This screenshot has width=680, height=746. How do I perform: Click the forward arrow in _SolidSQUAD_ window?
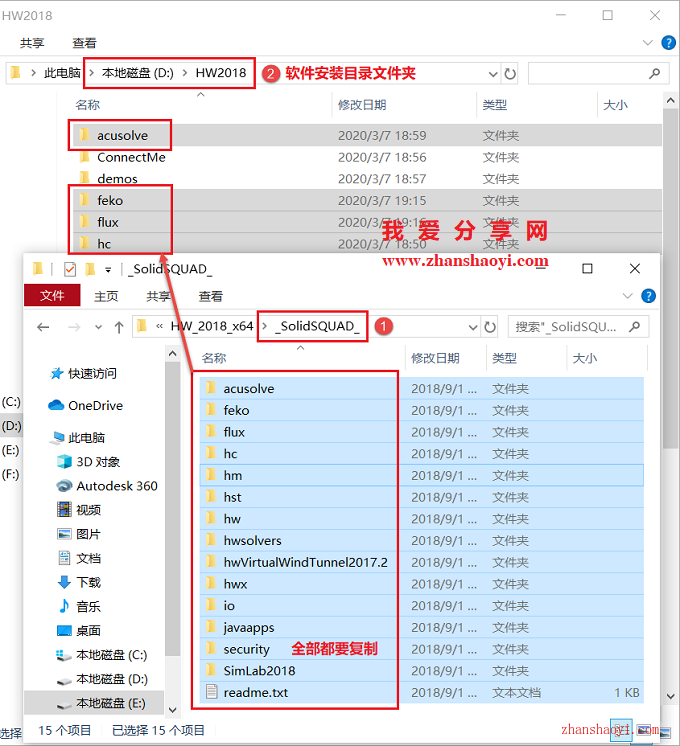click(x=74, y=327)
